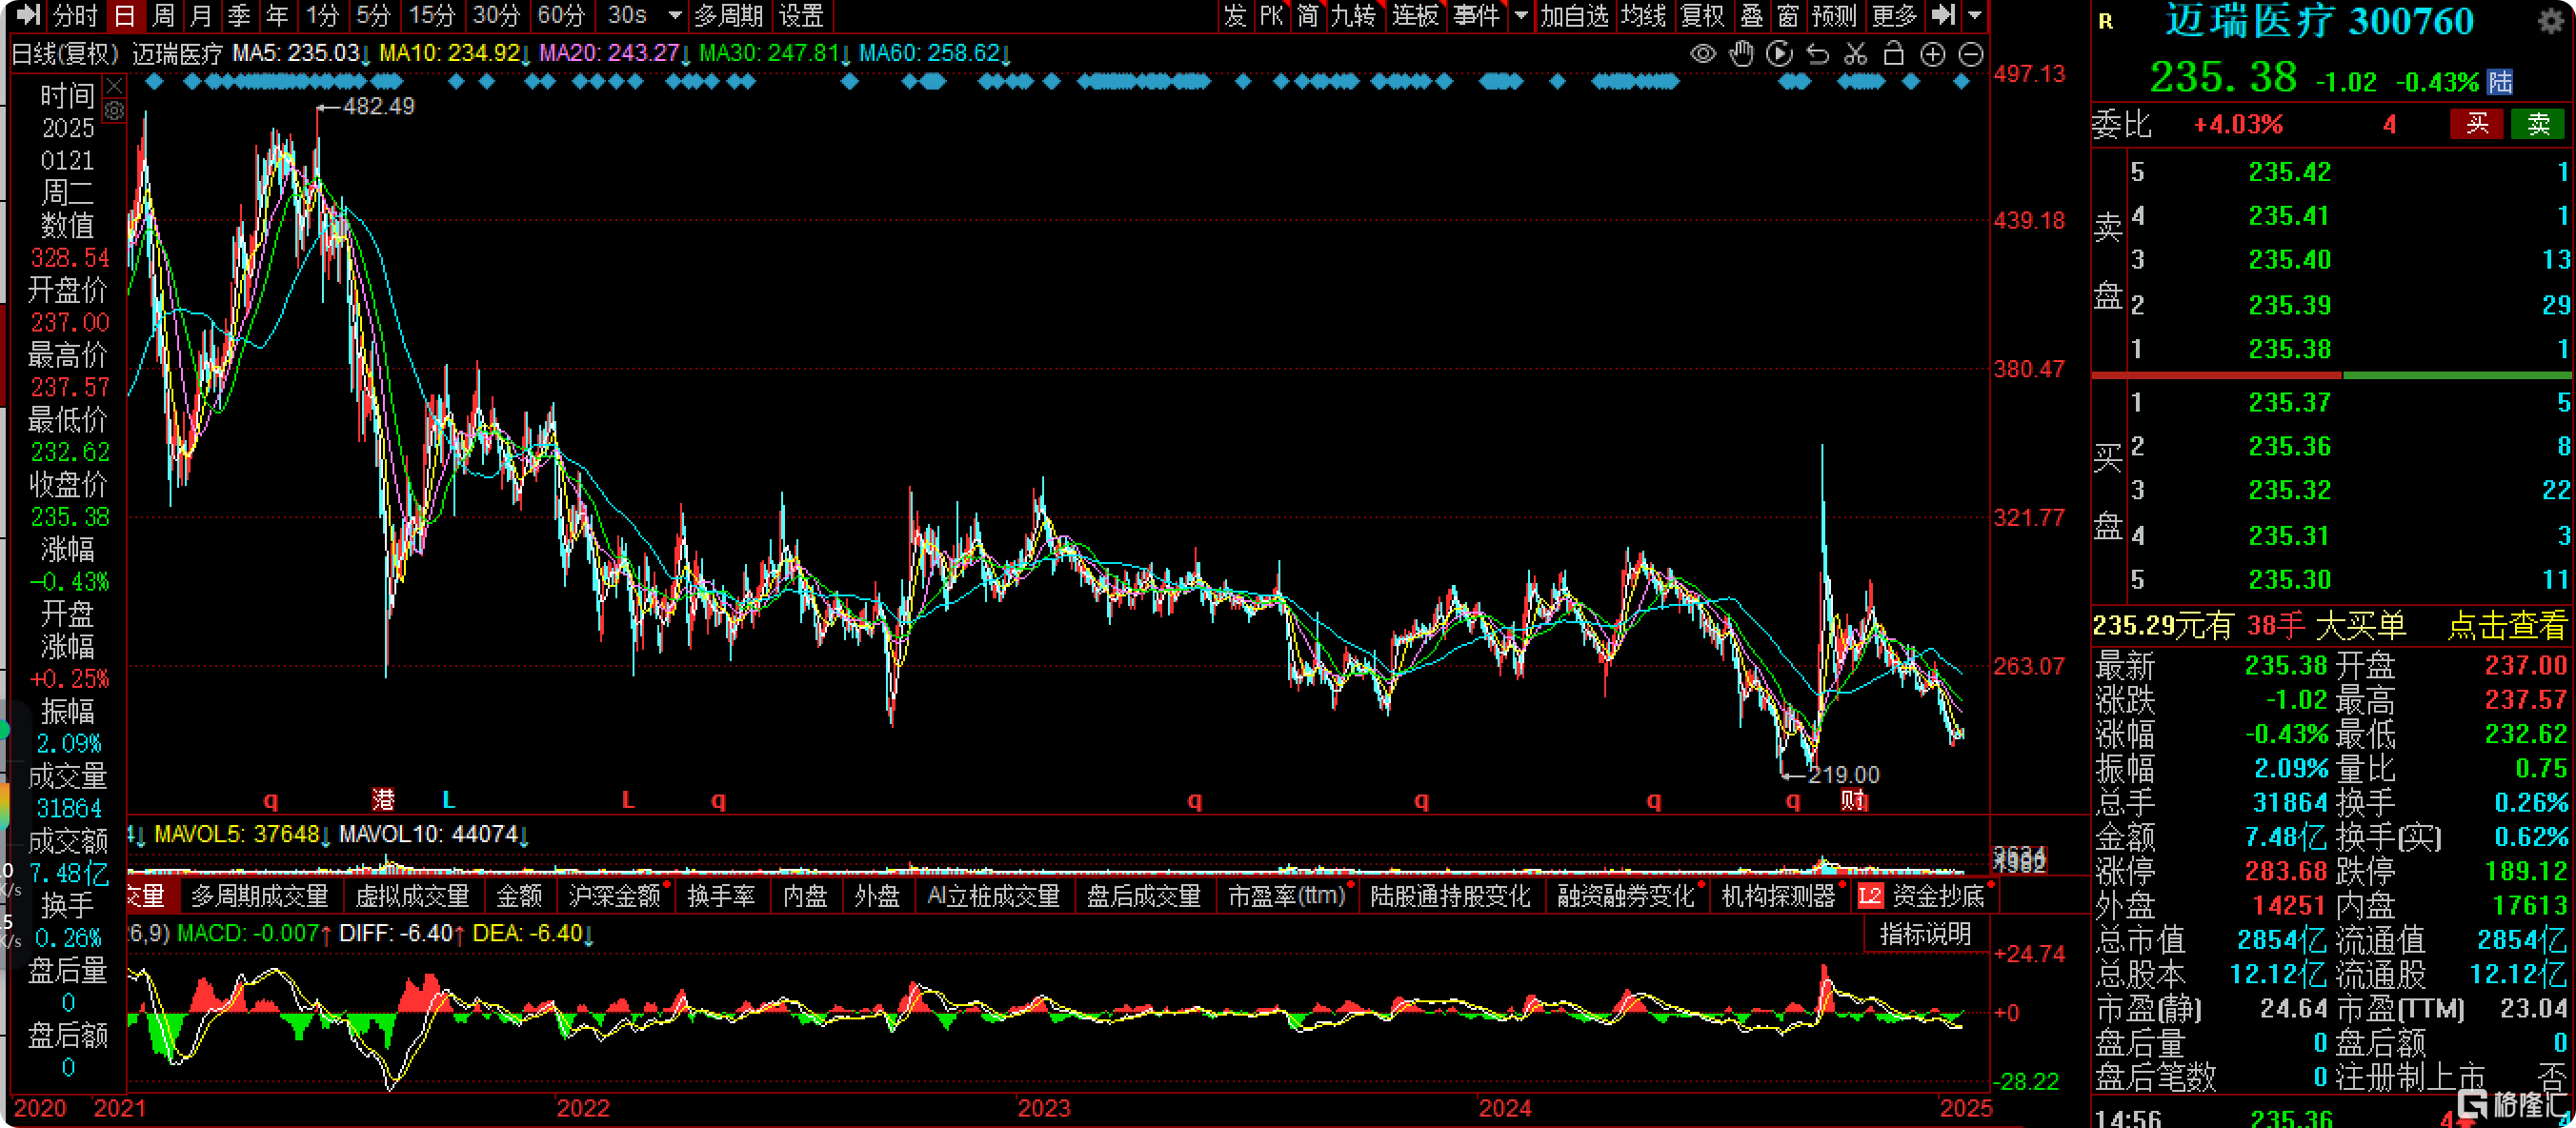Select the 5分 period
This screenshot has width=2576, height=1128.
tap(373, 15)
